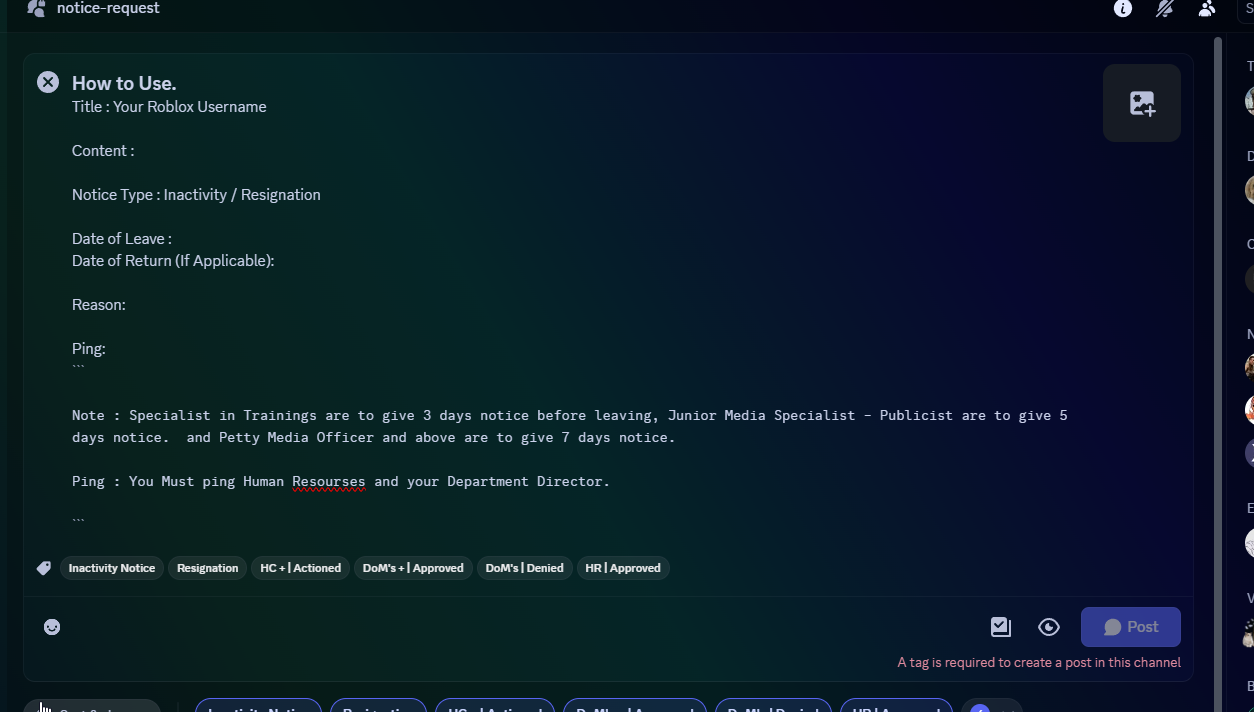
Task: Click the post title 'How to Use.'
Action: (x=124, y=83)
